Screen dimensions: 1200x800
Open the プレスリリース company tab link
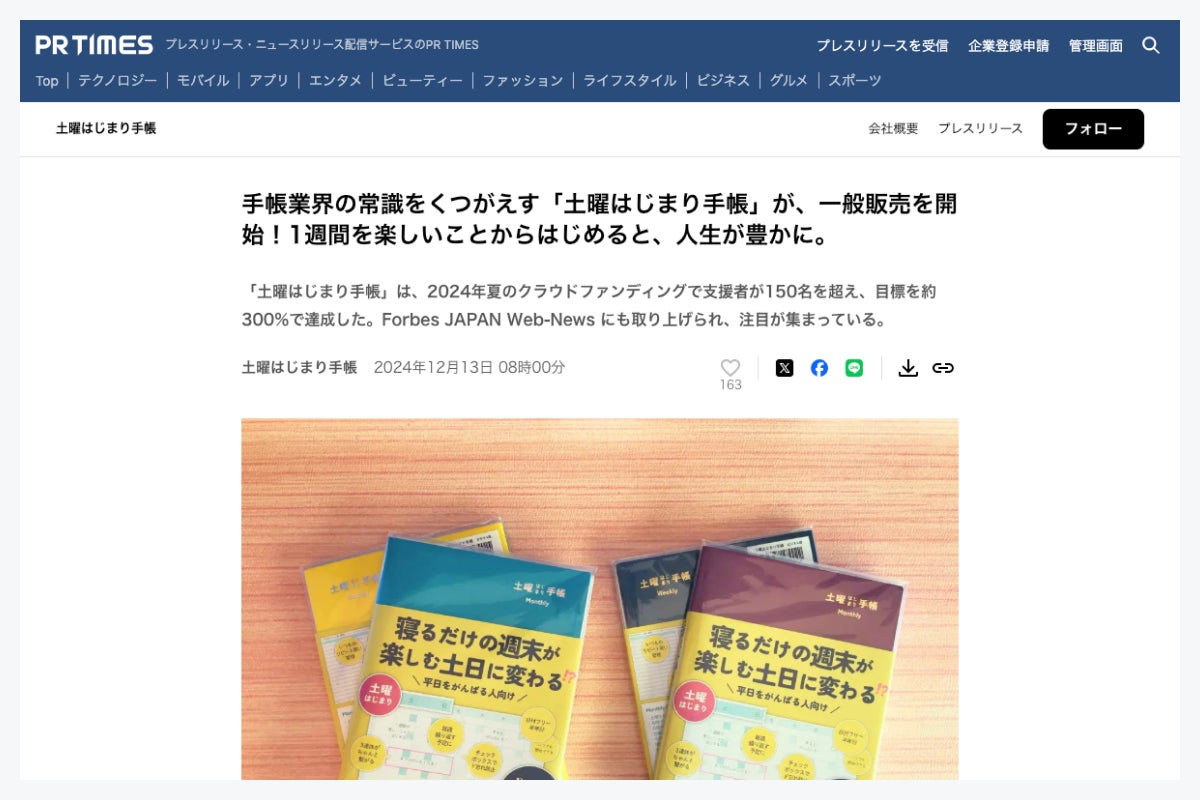click(x=980, y=129)
